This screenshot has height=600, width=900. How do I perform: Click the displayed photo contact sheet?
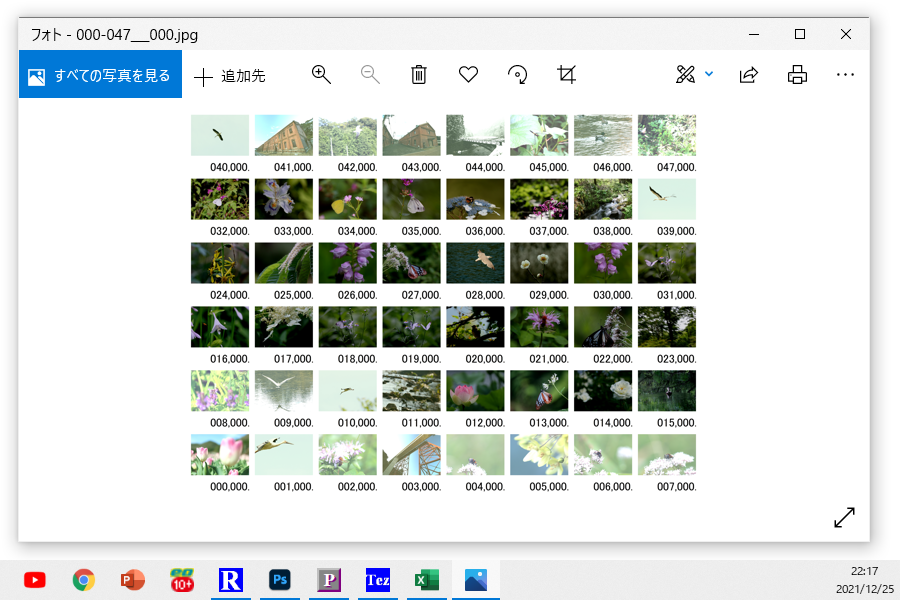point(443,303)
